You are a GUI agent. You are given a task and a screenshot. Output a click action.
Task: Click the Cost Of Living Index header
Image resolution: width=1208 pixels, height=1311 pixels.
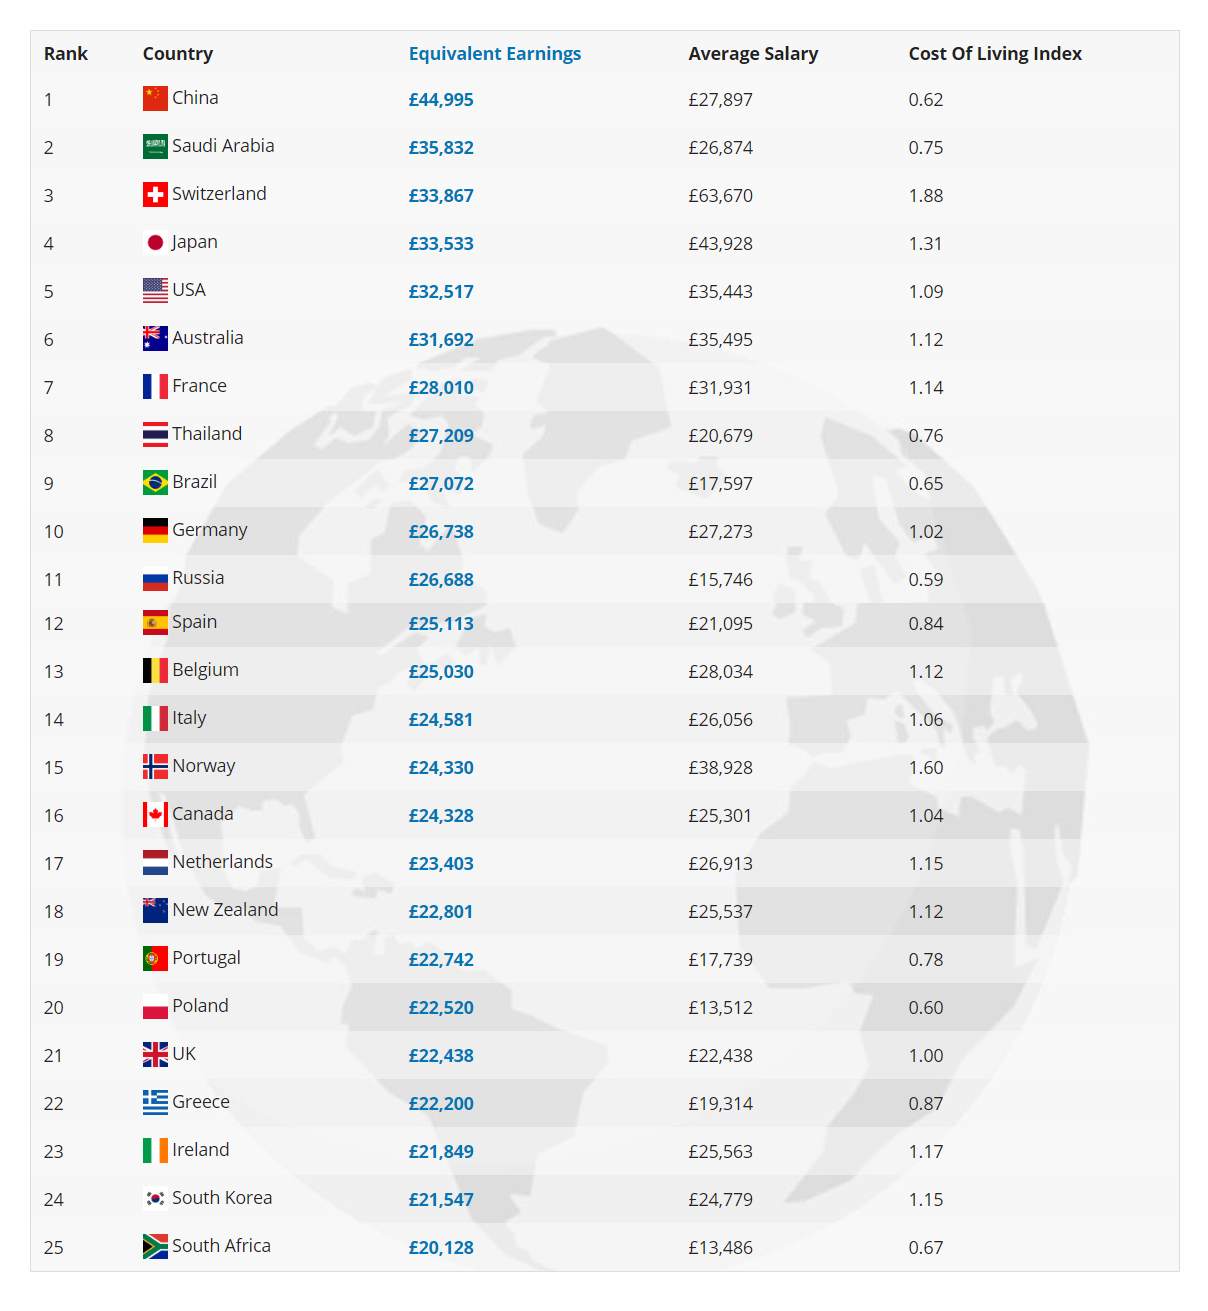tap(995, 54)
